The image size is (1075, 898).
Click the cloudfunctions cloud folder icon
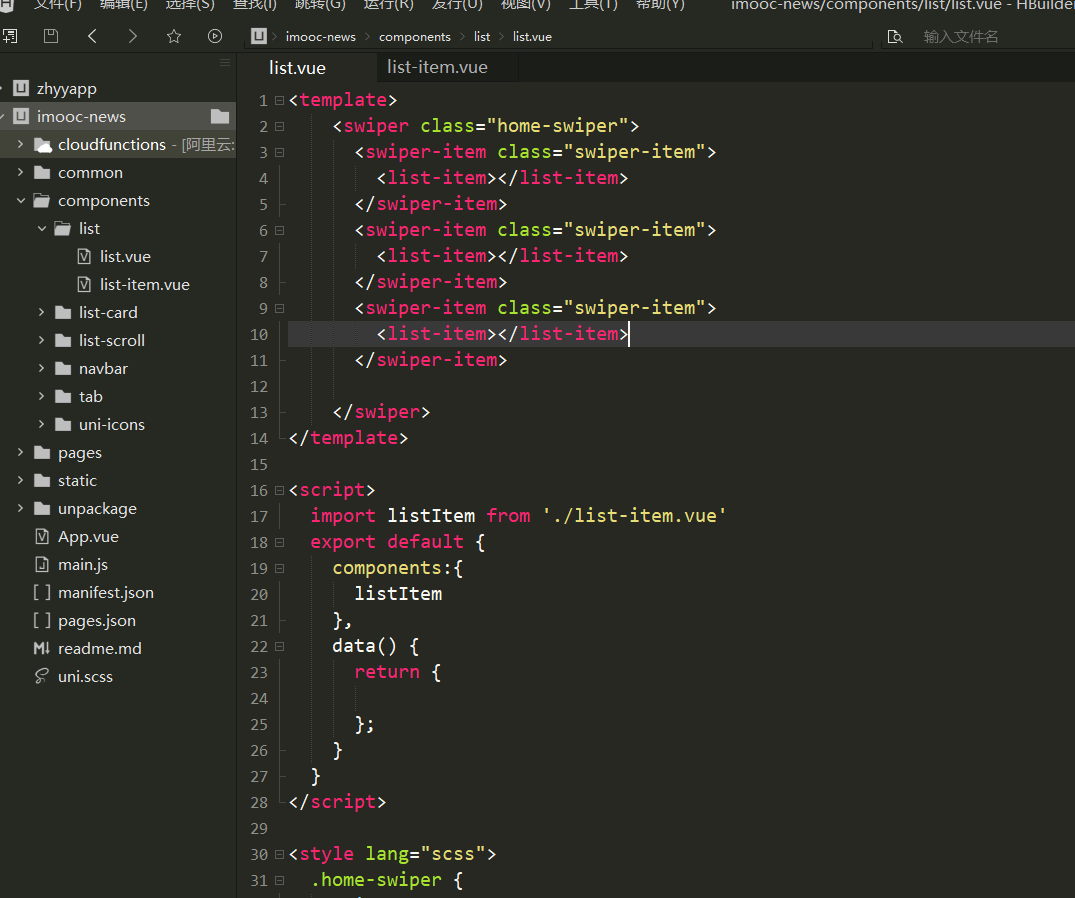pyautogui.click(x=43, y=145)
